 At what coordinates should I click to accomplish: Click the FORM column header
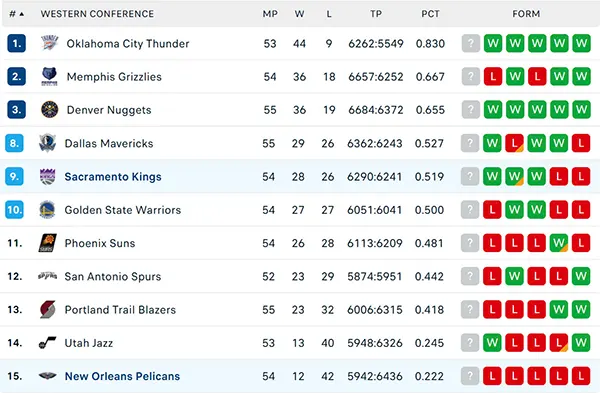pos(526,14)
